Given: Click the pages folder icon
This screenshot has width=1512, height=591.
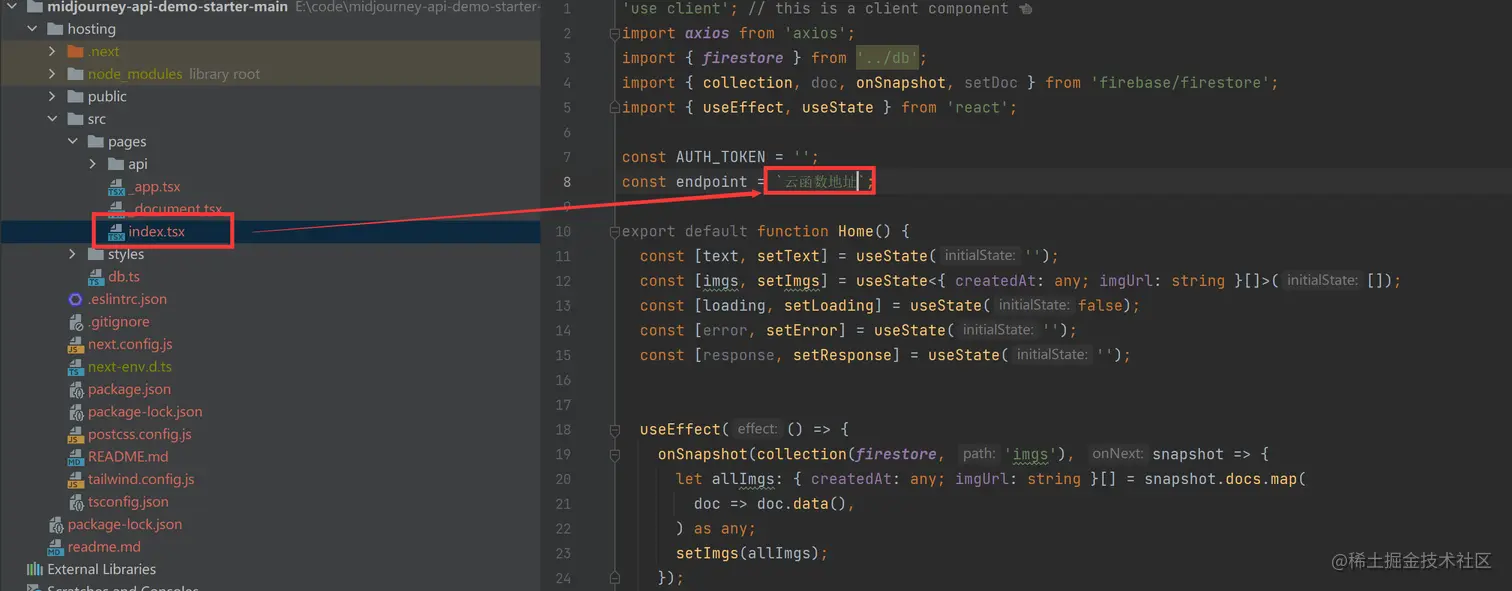Looking at the screenshot, I should (x=96, y=142).
